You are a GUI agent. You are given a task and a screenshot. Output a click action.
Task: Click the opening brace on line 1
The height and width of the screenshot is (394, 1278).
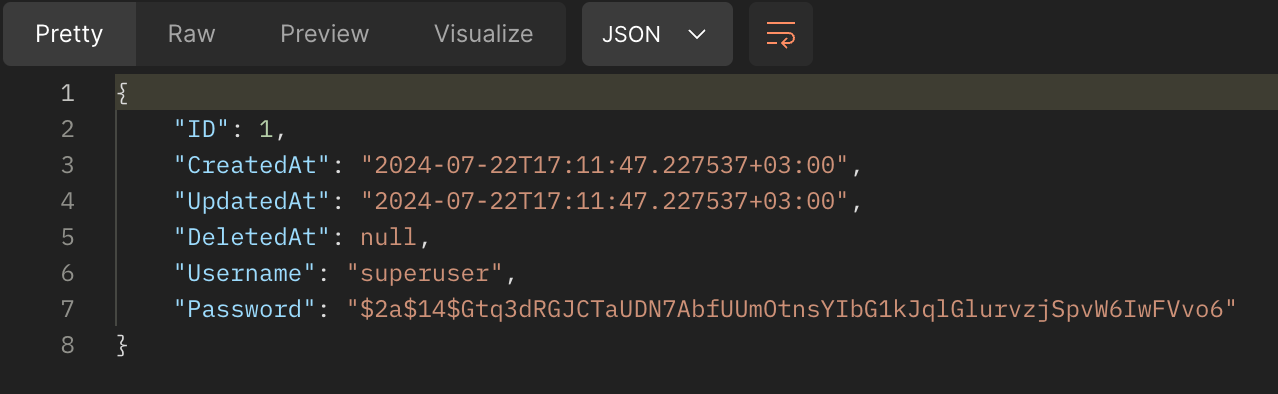(122, 93)
